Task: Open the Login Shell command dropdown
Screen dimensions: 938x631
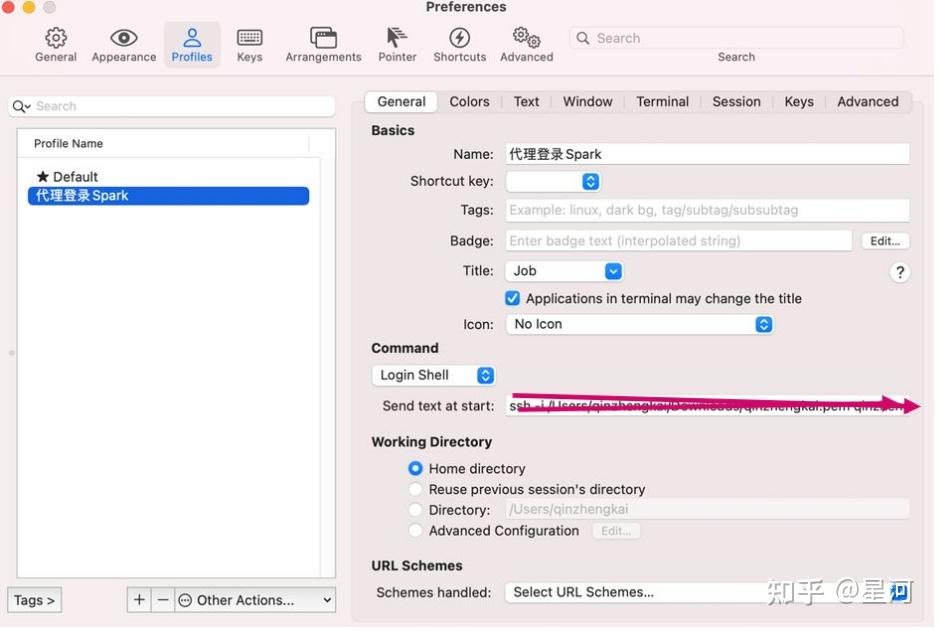Action: [433, 375]
